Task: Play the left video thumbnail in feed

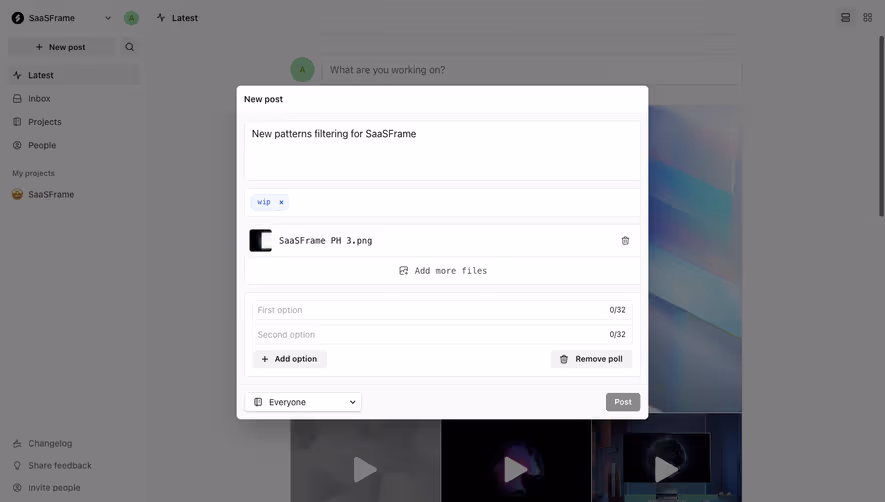Action: pyautogui.click(x=365, y=469)
